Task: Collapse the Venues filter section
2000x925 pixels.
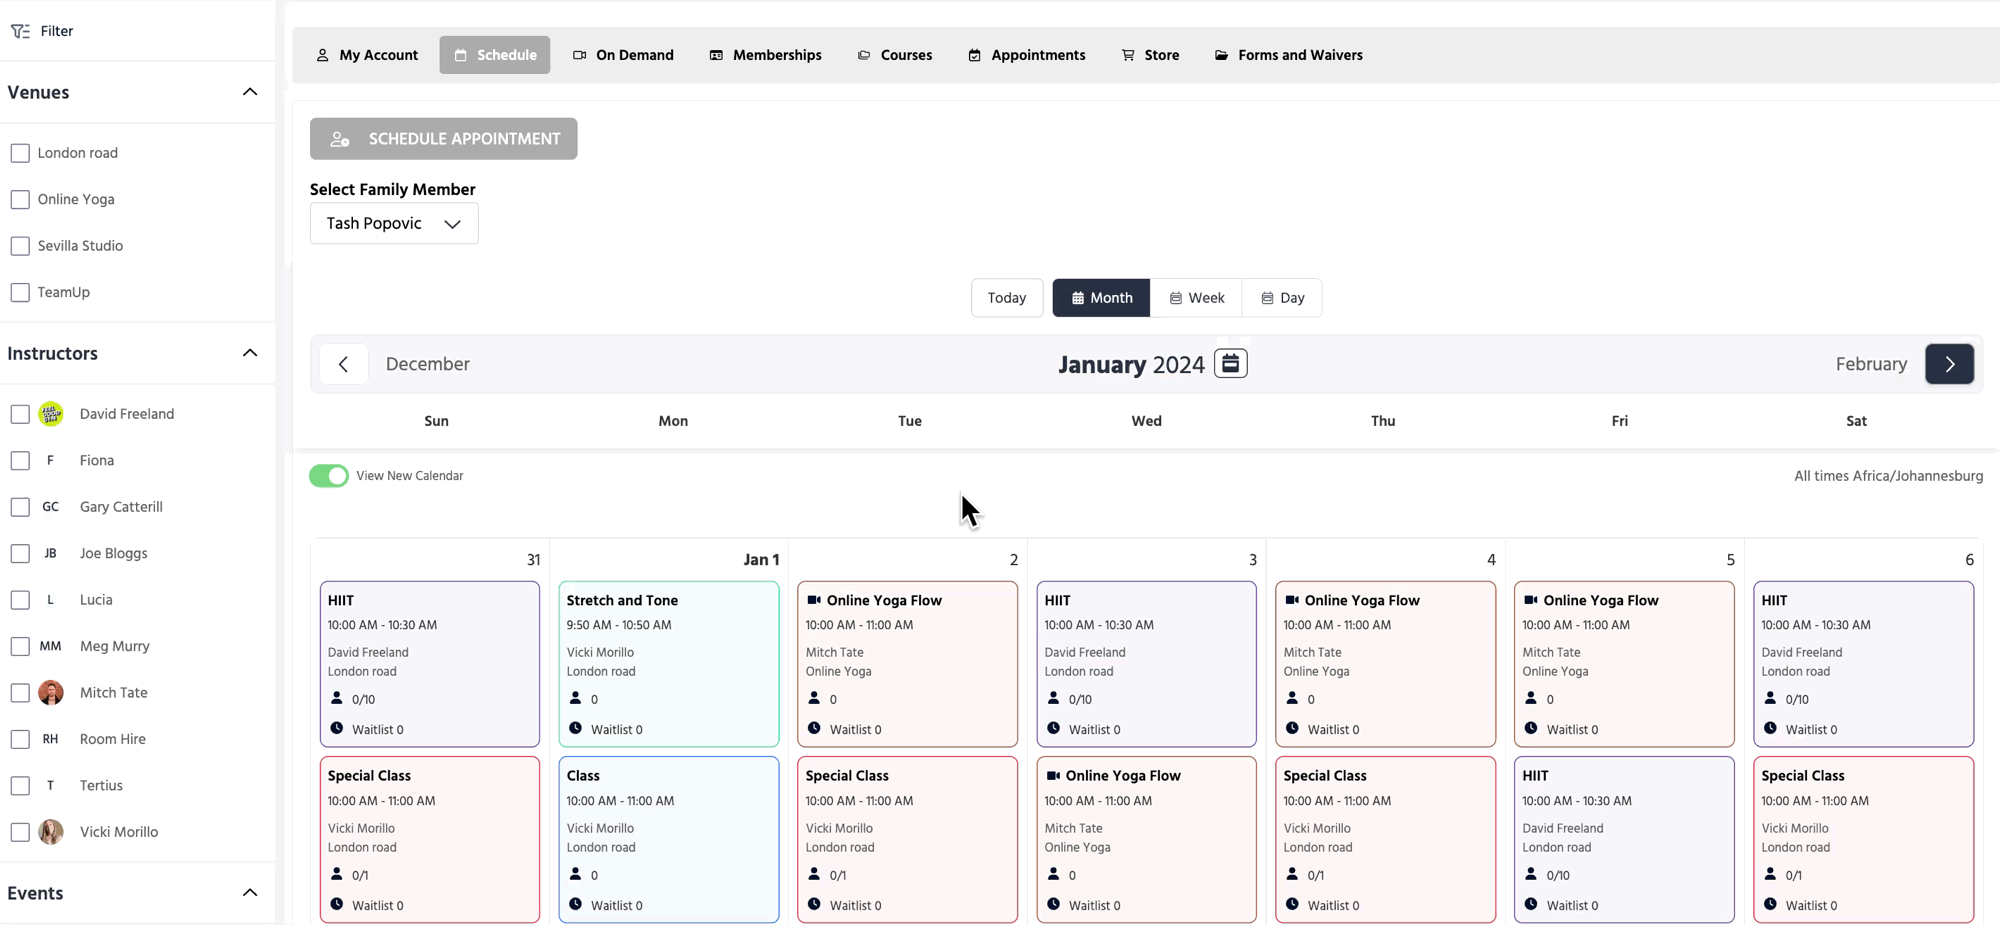Action: tap(250, 92)
